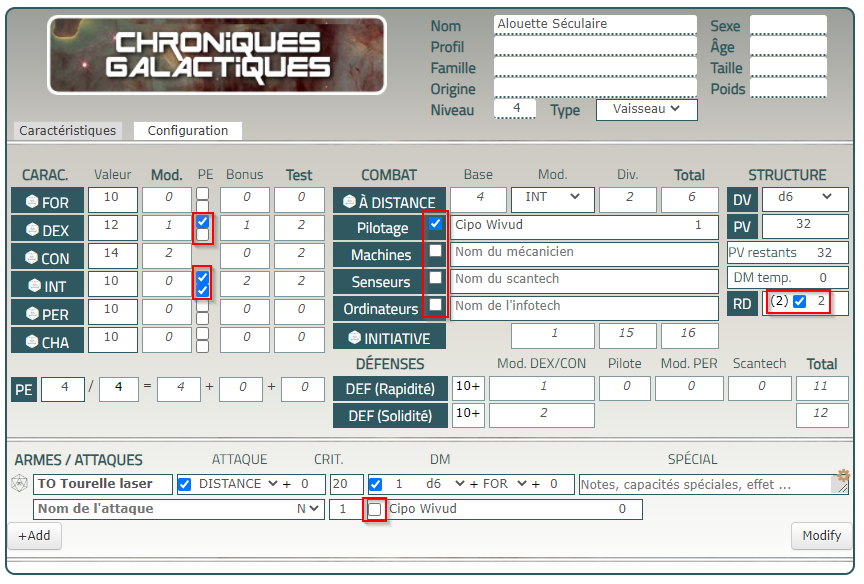
Task: Roll the INT characteristic dice
Action: [46, 286]
